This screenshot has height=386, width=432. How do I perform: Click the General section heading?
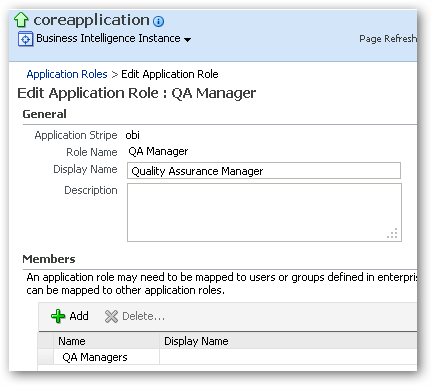click(x=44, y=114)
